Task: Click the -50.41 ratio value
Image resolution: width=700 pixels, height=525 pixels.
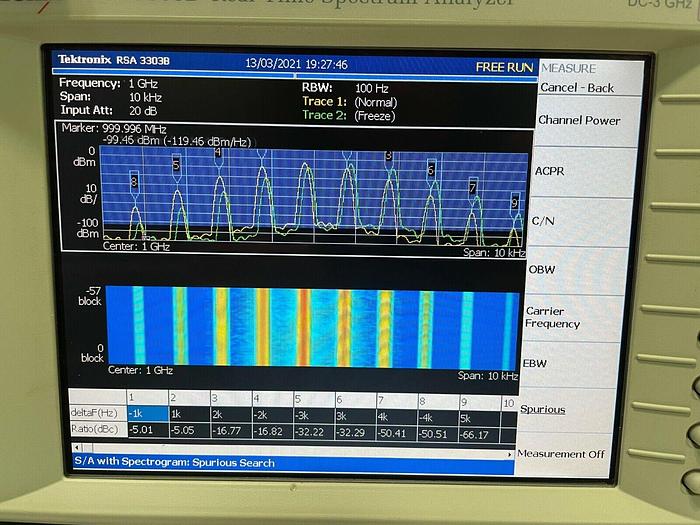Action: (397, 433)
